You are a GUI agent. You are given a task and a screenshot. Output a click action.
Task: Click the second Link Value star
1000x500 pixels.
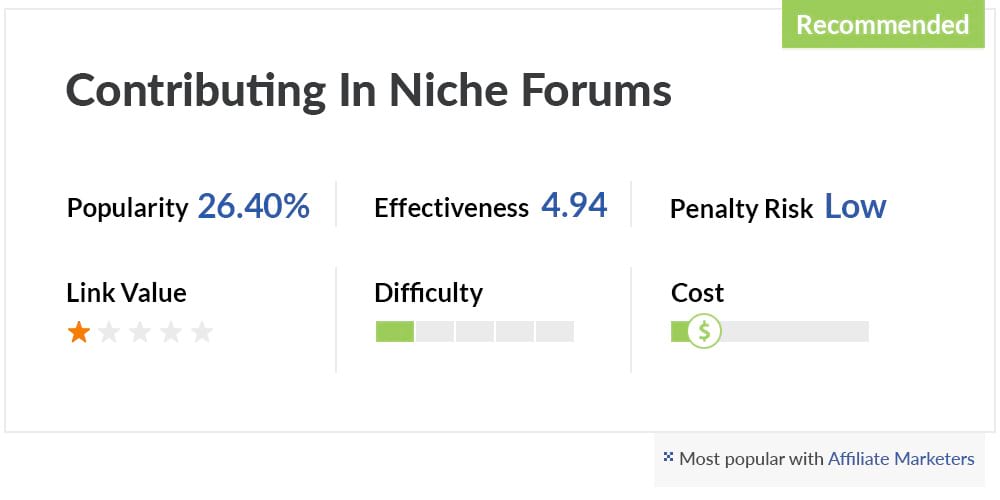(x=109, y=332)
